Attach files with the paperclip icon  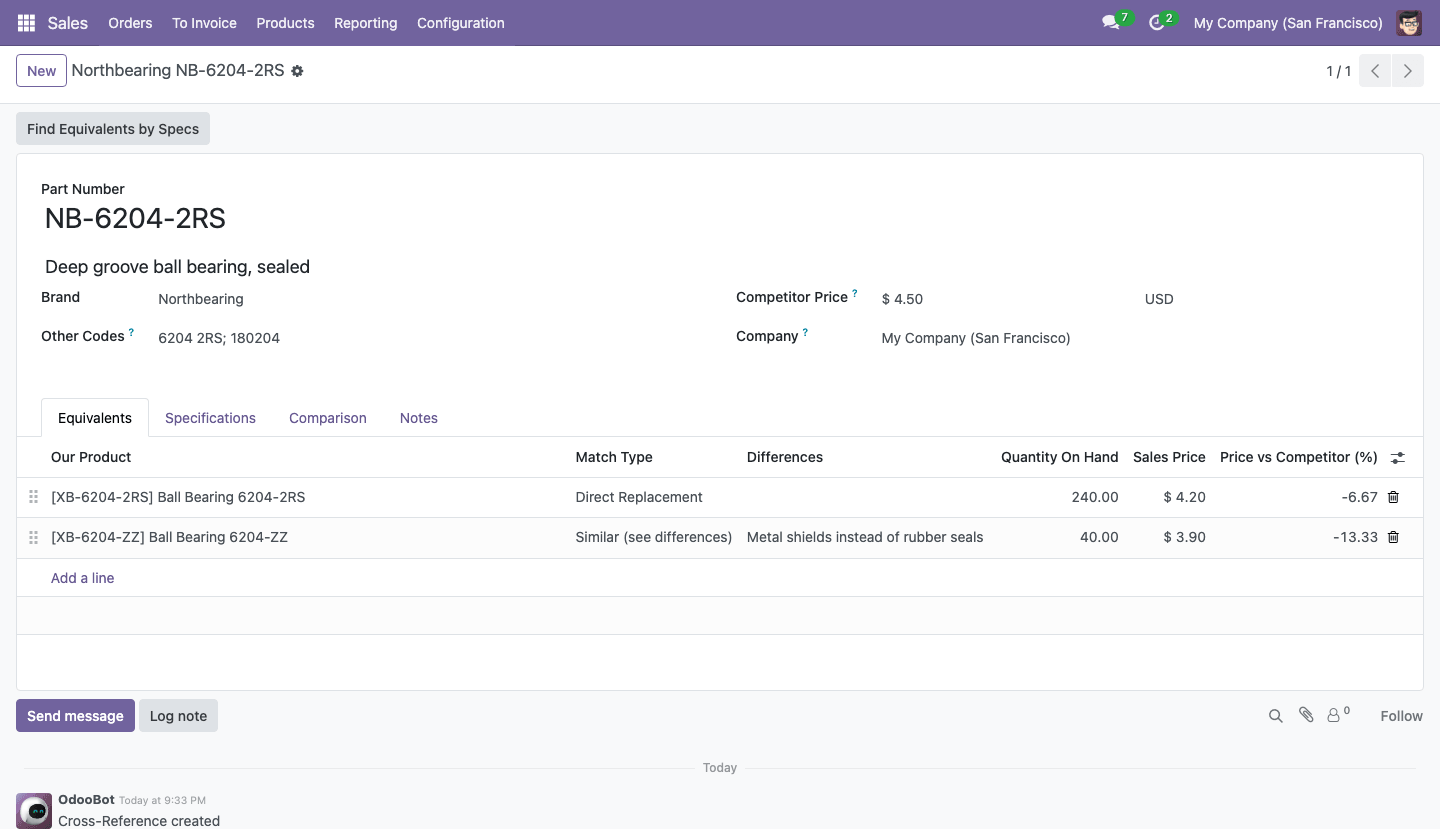(x=1306, y=715)
